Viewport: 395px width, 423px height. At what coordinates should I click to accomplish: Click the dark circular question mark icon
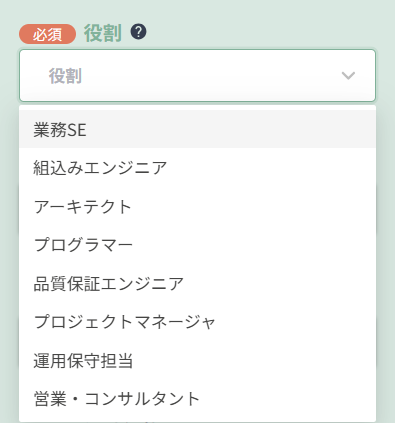point(138,32)
